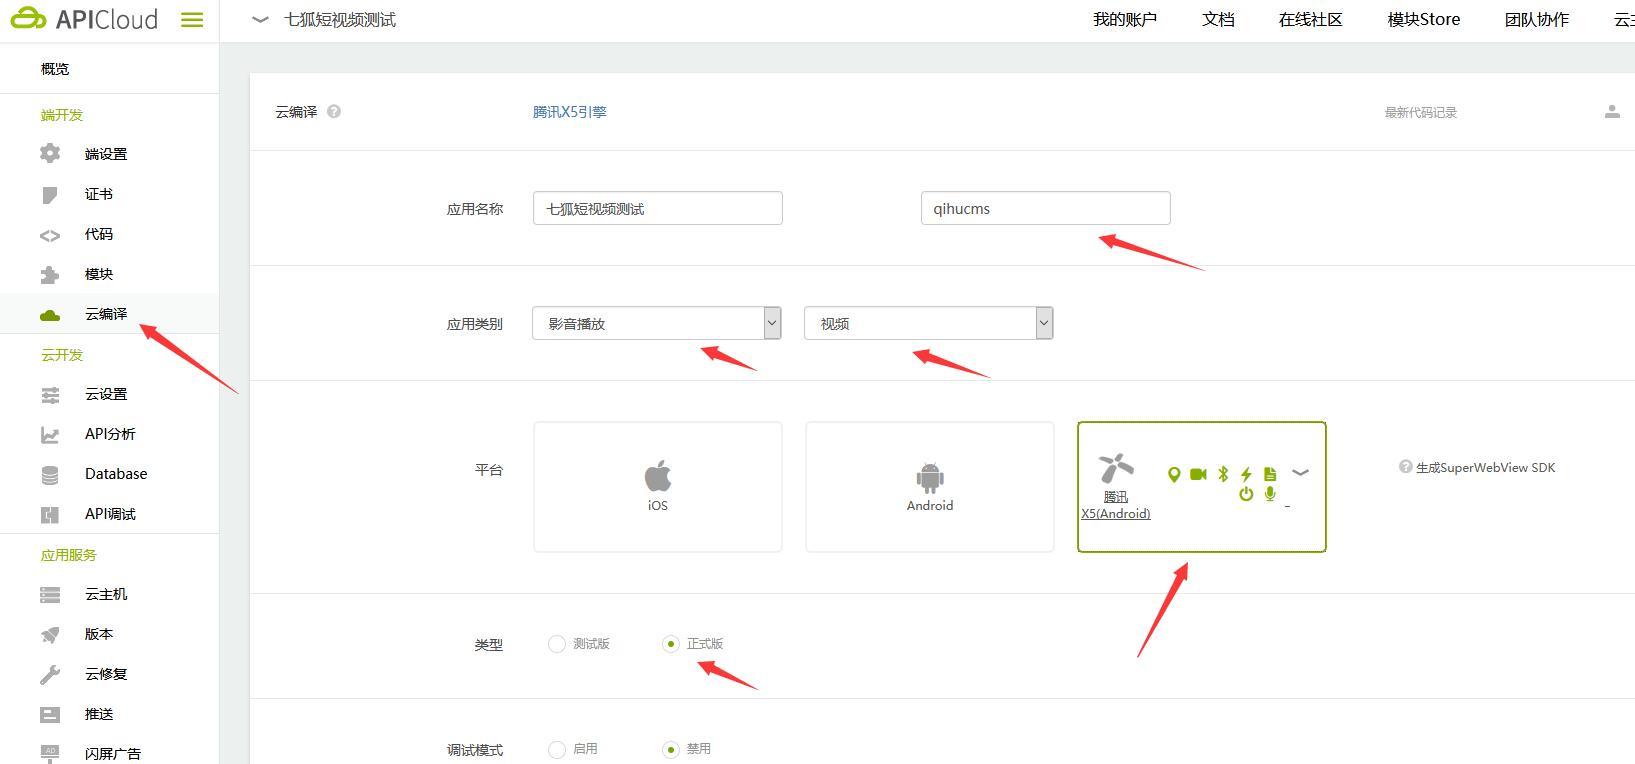Open the 视频 subcategory dropdown
The height and width of the screenshot is (764, 1635).
pos(929,323)
